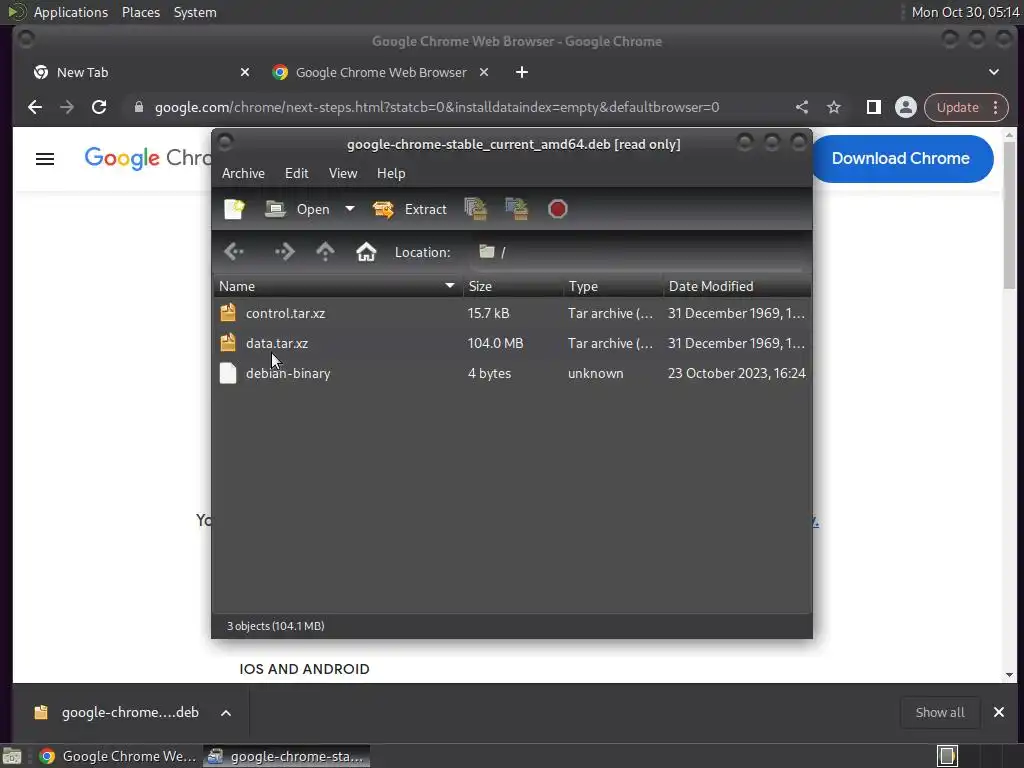1024x768 pixels.
Task: Go to archive home location
Action: 366,252
